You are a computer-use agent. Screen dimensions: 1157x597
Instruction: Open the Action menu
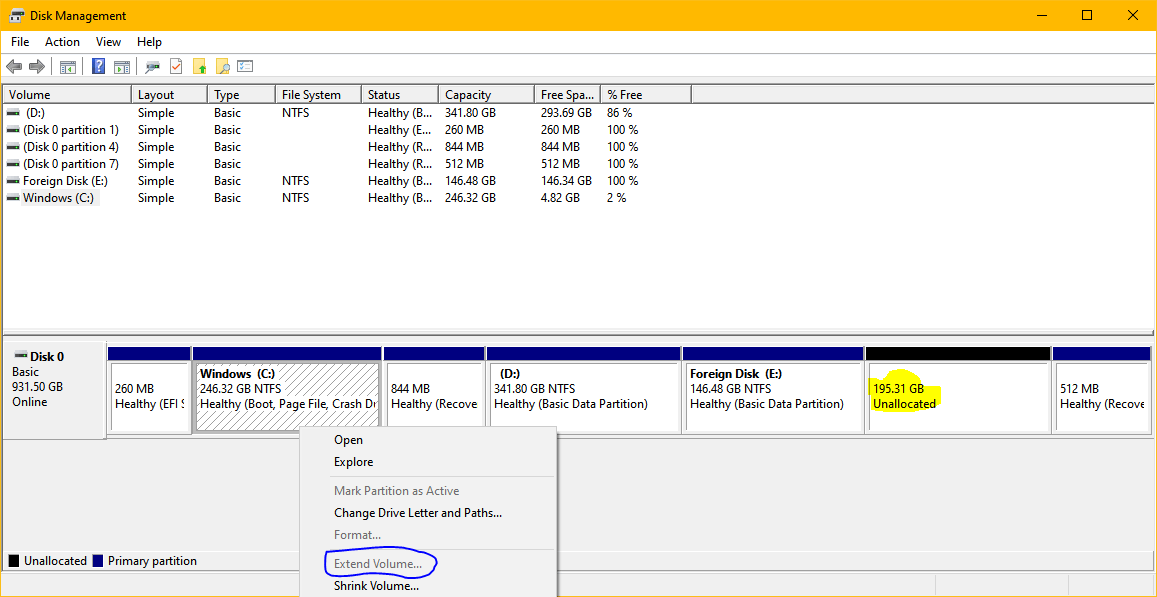point(62,42)
